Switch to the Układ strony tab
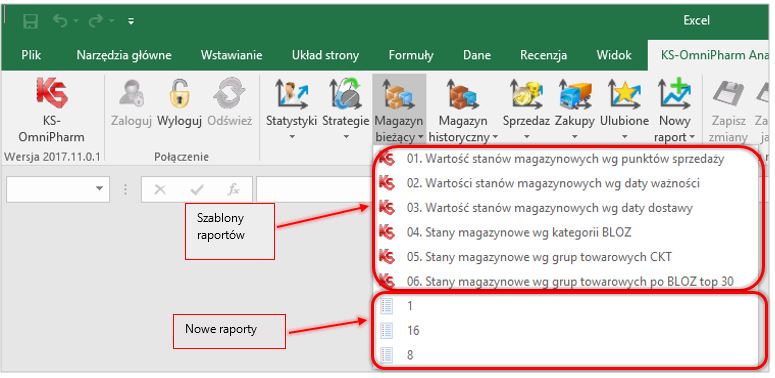The height and width of the screenshot is (378, 775). click(325, 55)
